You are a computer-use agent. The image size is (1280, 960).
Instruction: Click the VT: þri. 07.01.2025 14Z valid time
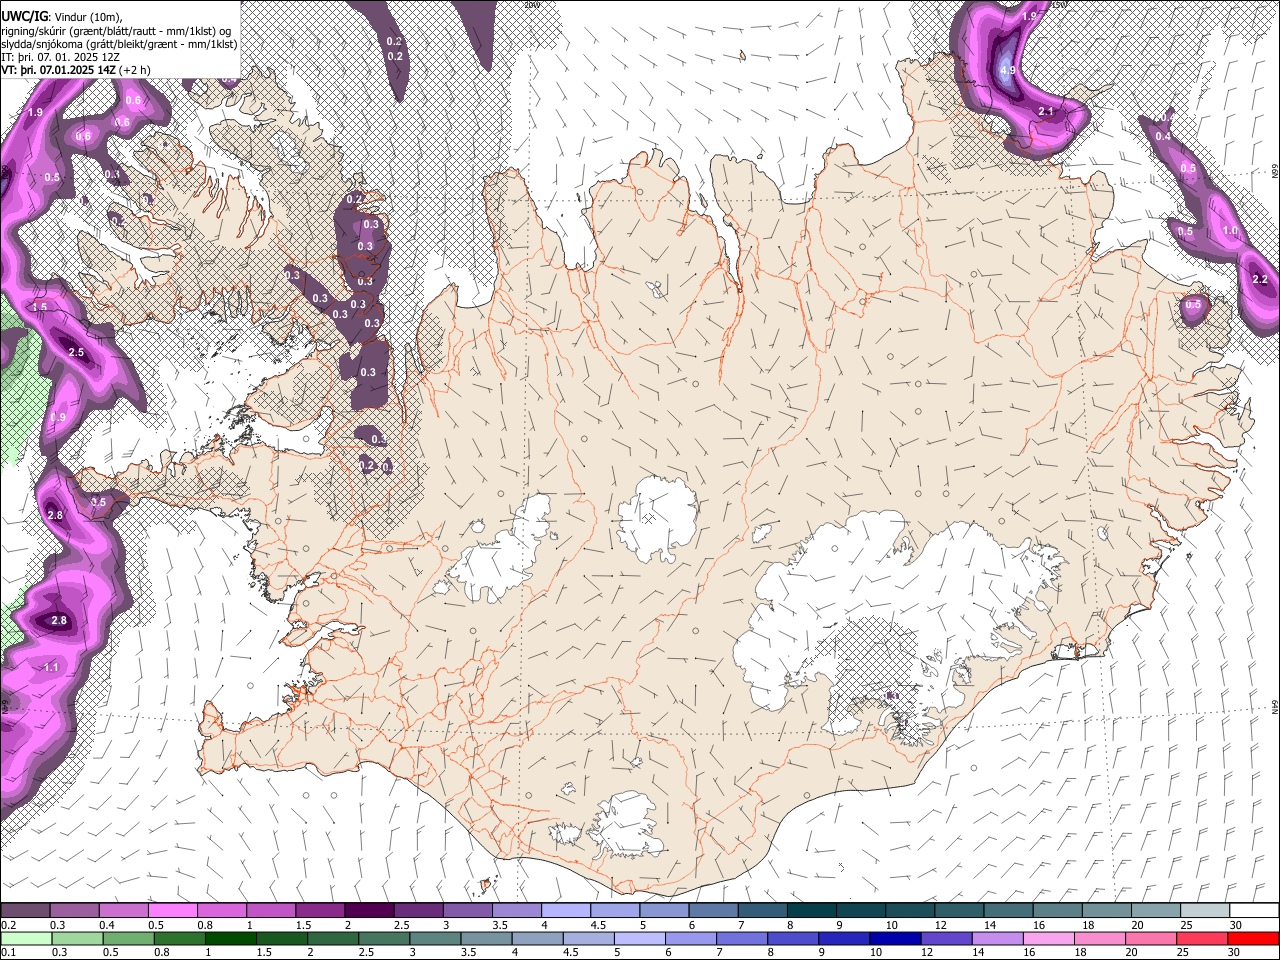point(58,70)
